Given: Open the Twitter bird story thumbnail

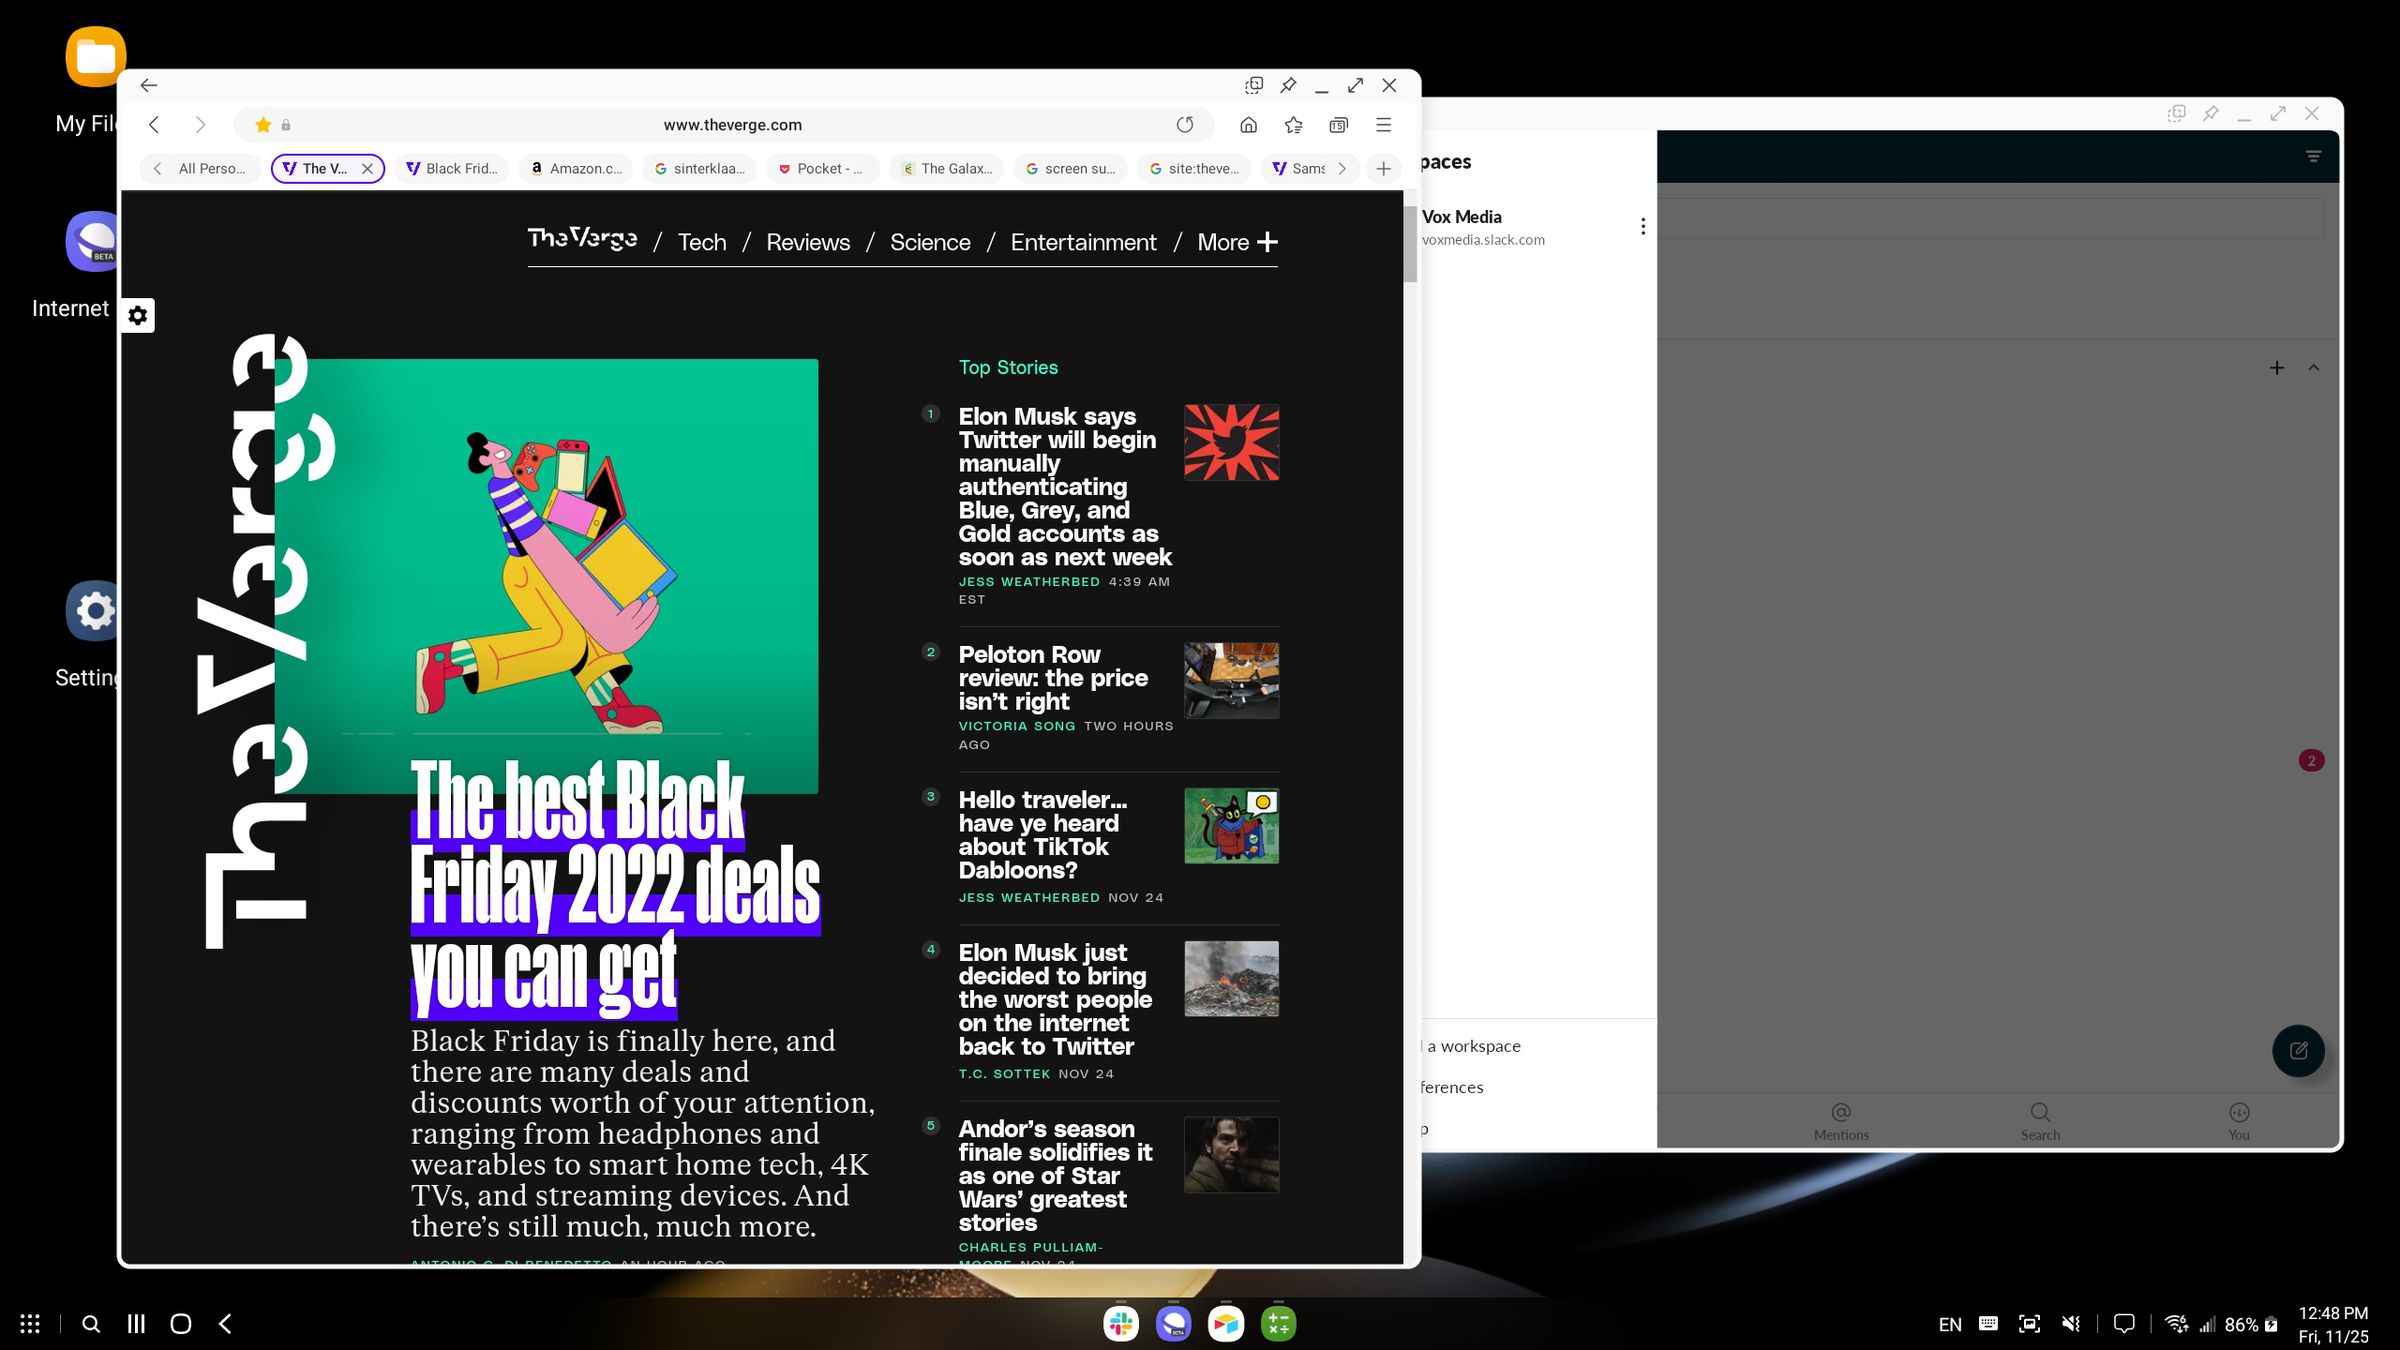Looking at the screenshot, I should (1231, 442).
